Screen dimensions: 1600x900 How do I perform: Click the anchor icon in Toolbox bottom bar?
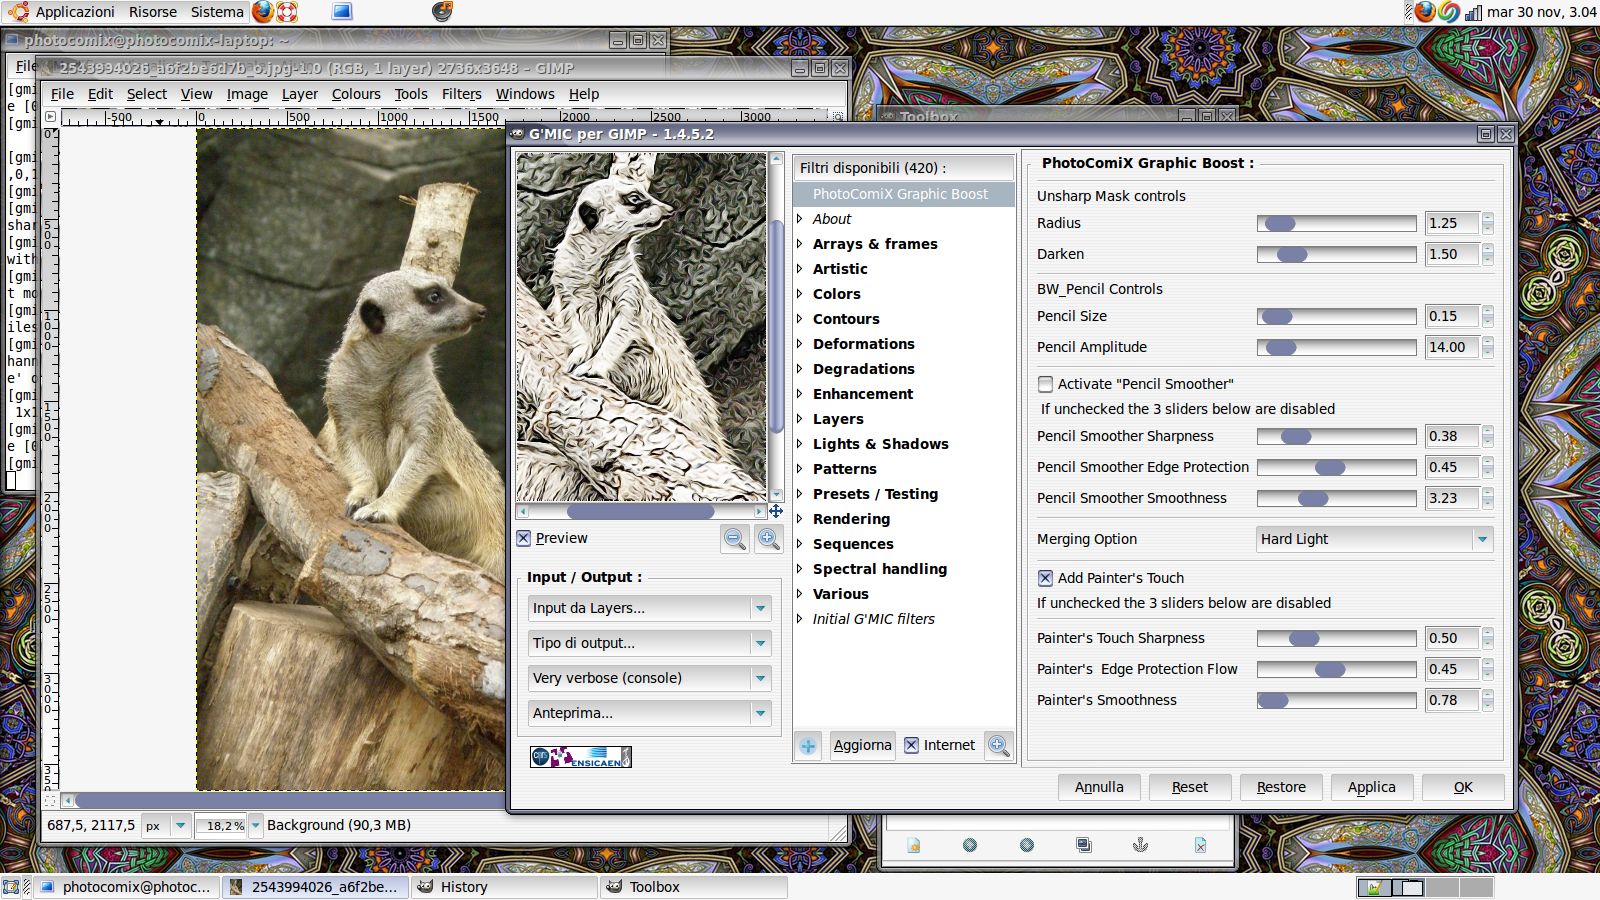(1140, 845)
